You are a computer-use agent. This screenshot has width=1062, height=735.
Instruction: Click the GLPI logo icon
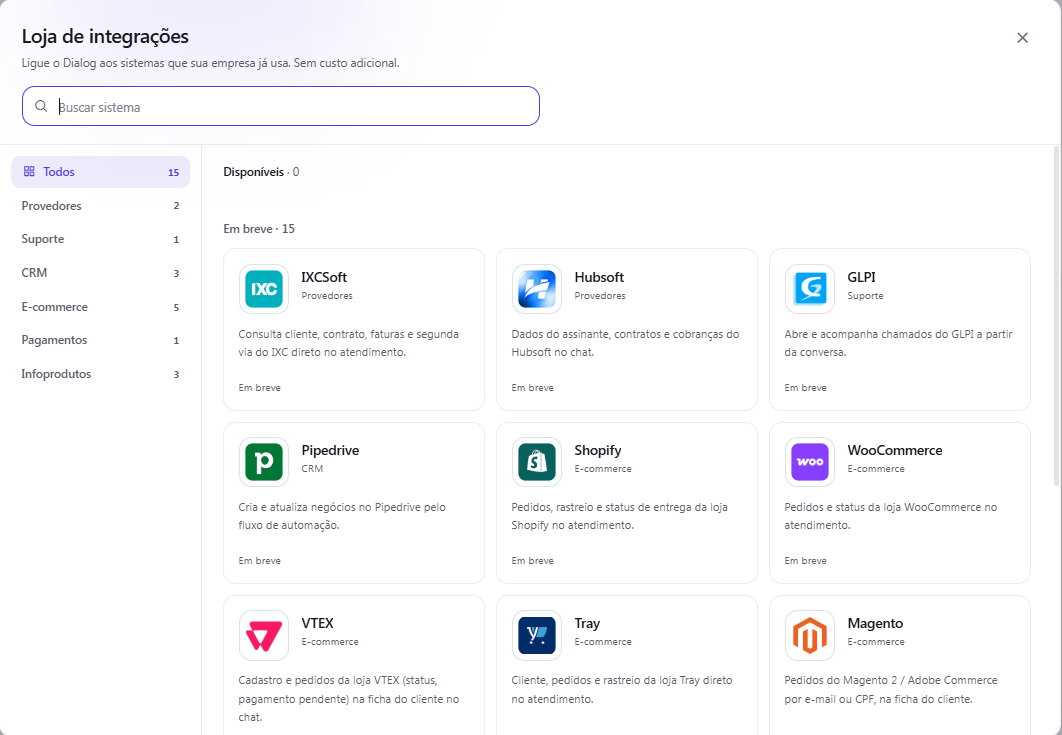(x=809, y=289)
